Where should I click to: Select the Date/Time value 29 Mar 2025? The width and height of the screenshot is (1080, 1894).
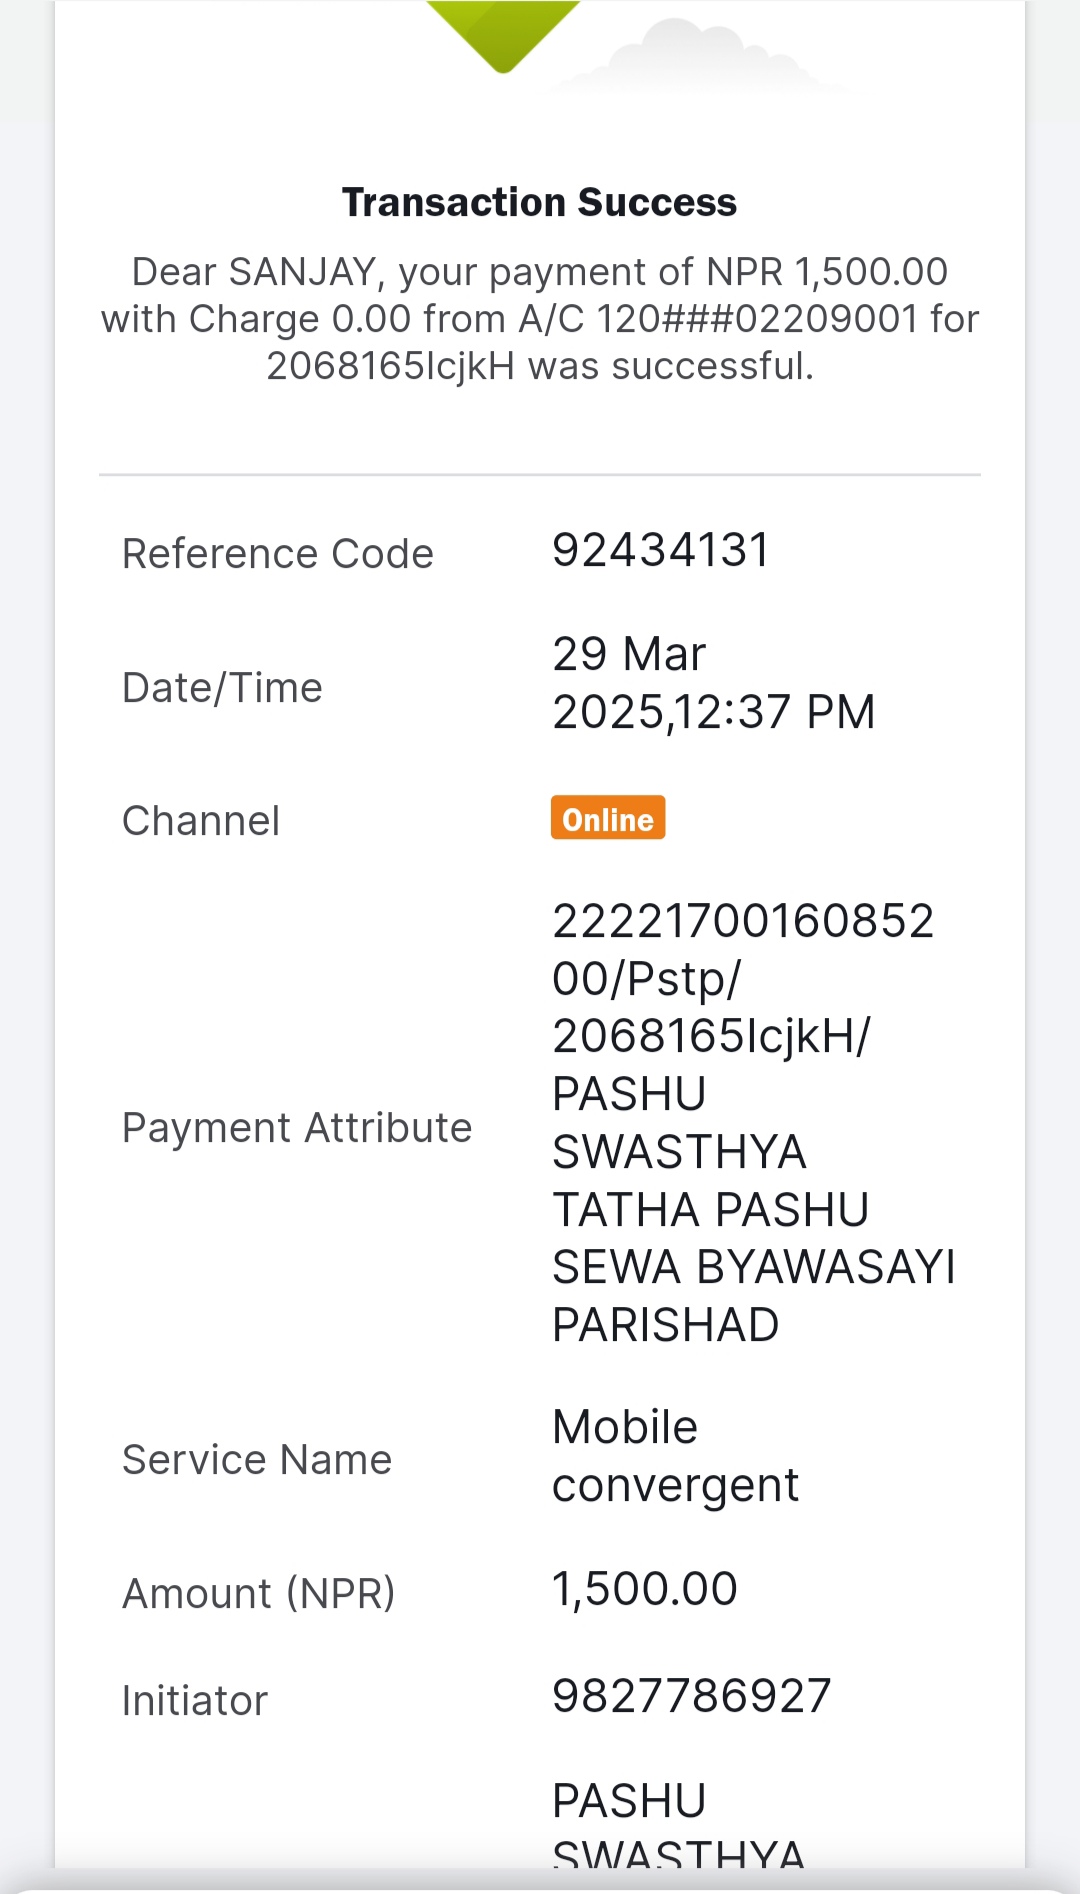714,683
